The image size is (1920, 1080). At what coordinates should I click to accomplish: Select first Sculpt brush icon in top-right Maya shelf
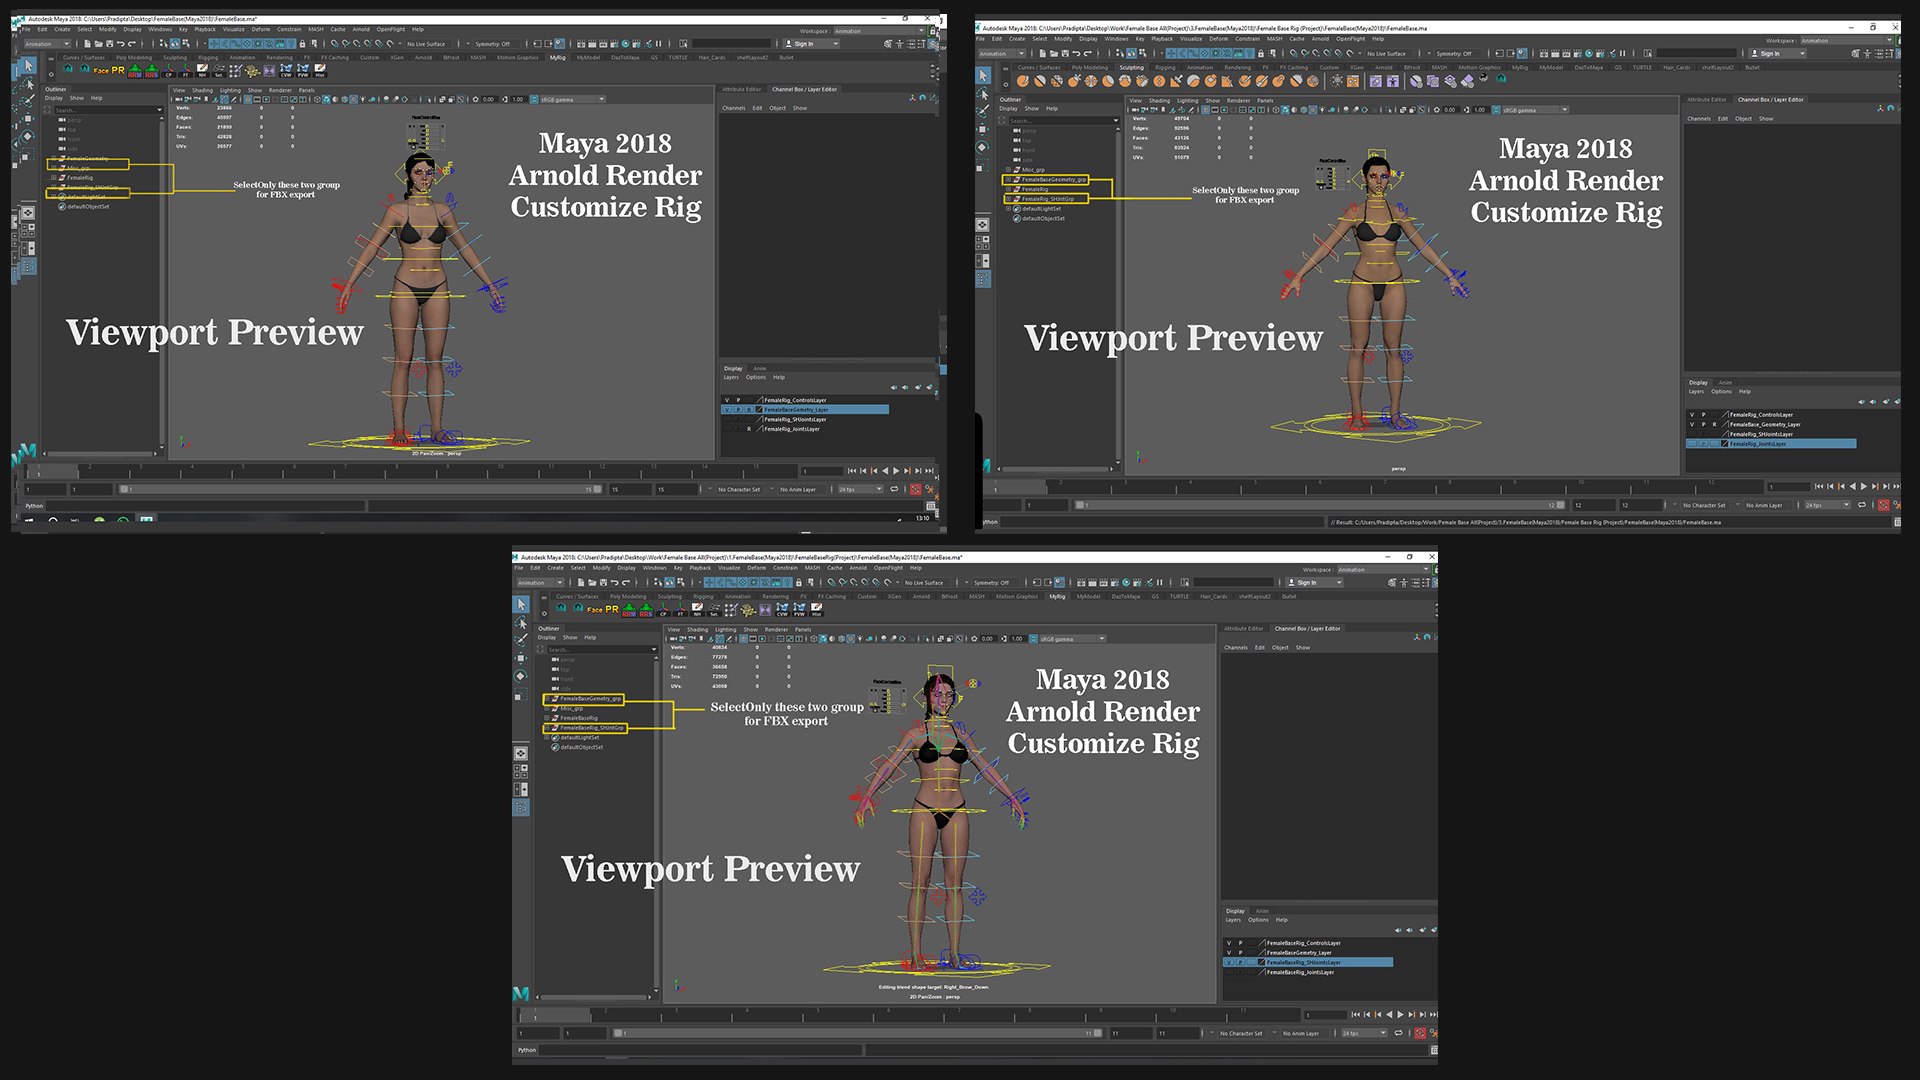[1023, 81]
